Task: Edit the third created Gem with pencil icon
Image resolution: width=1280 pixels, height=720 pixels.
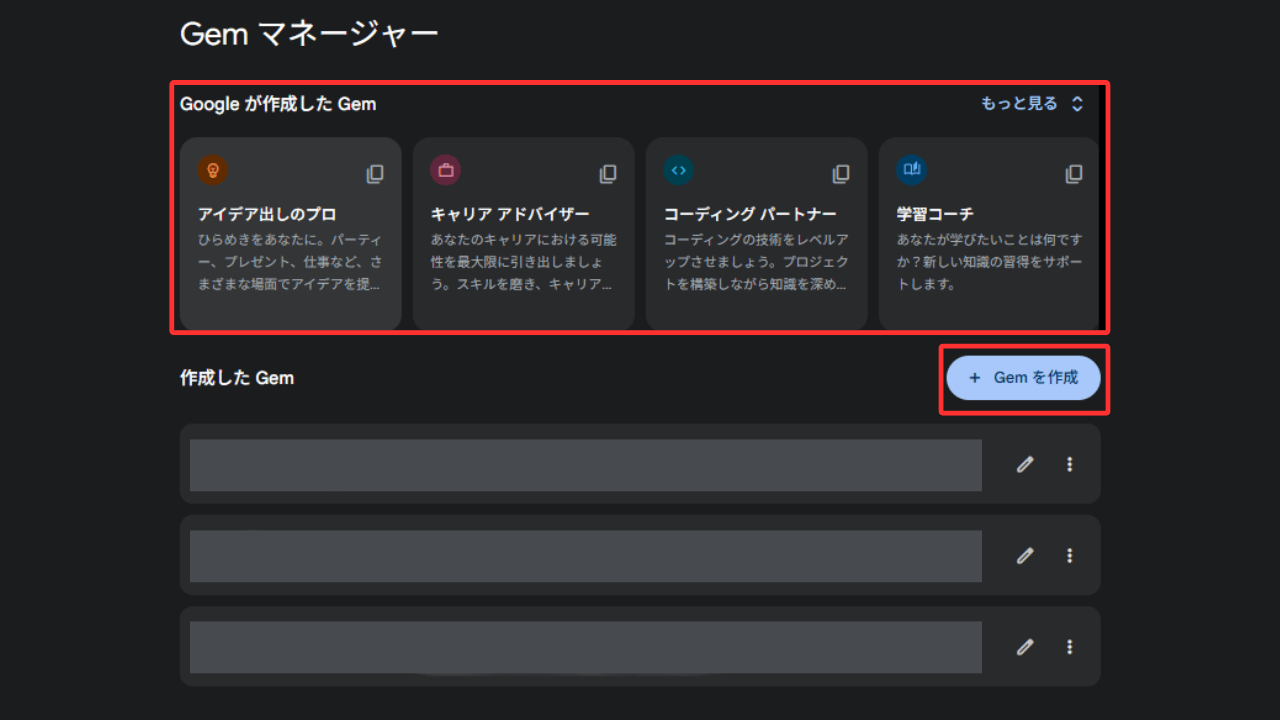Action: click(x=1024, y=647)
